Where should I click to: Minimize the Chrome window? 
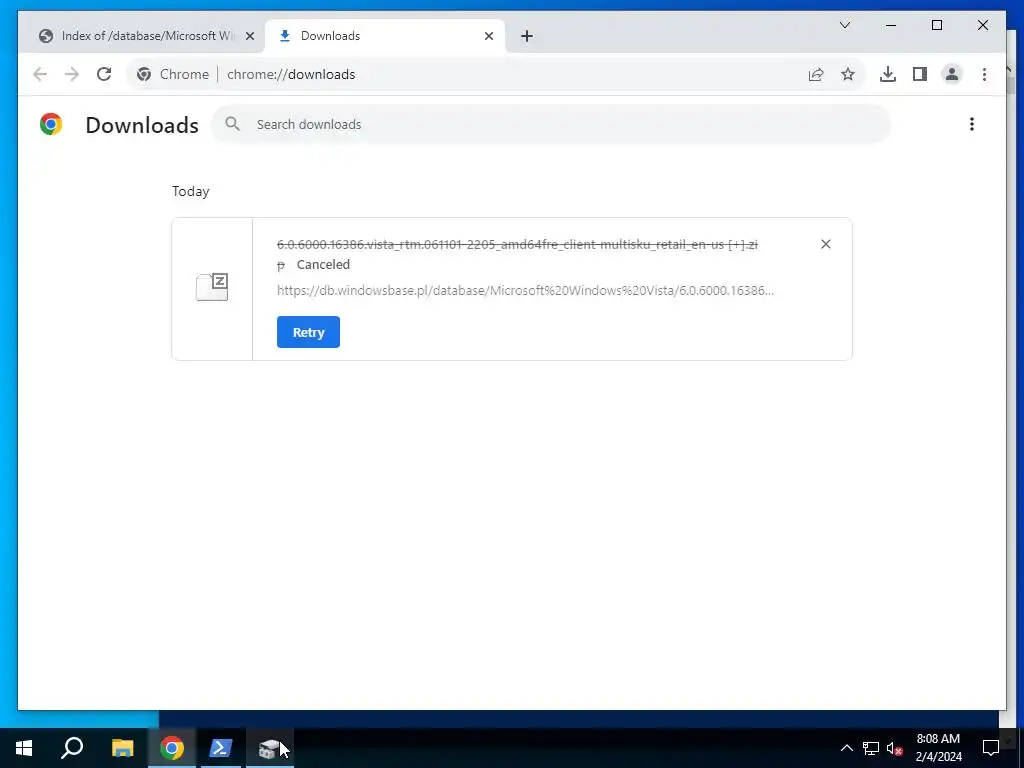click(891, 25)
